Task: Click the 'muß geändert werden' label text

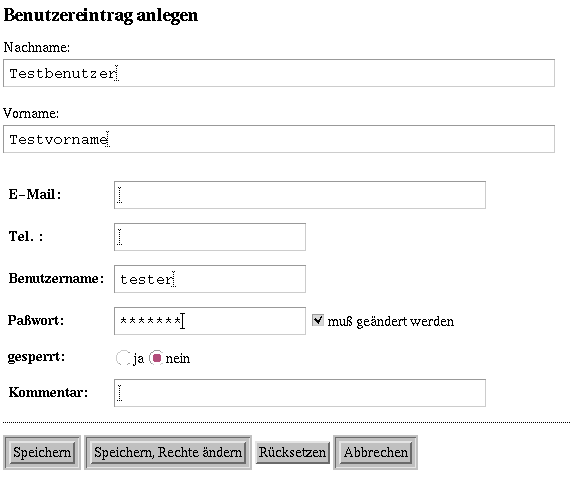Action: pos(391,322)
